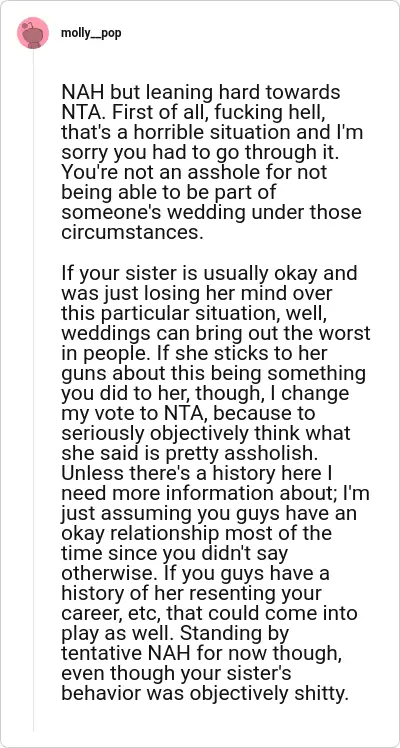This screenshot has height=748, width=400.
Task: Select the final line "behavior was objectively shitty."
Action: [203, 694]
